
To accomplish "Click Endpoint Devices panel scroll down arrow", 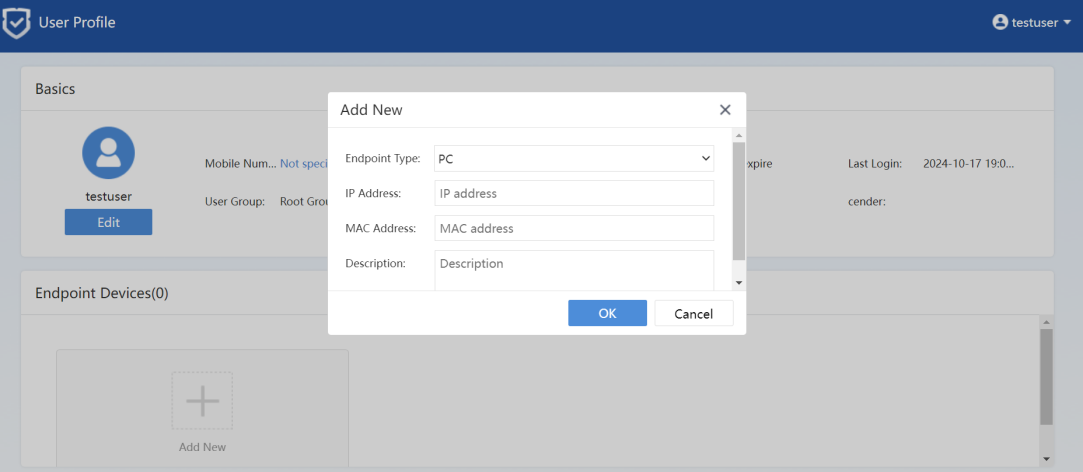I will 1046,459.
